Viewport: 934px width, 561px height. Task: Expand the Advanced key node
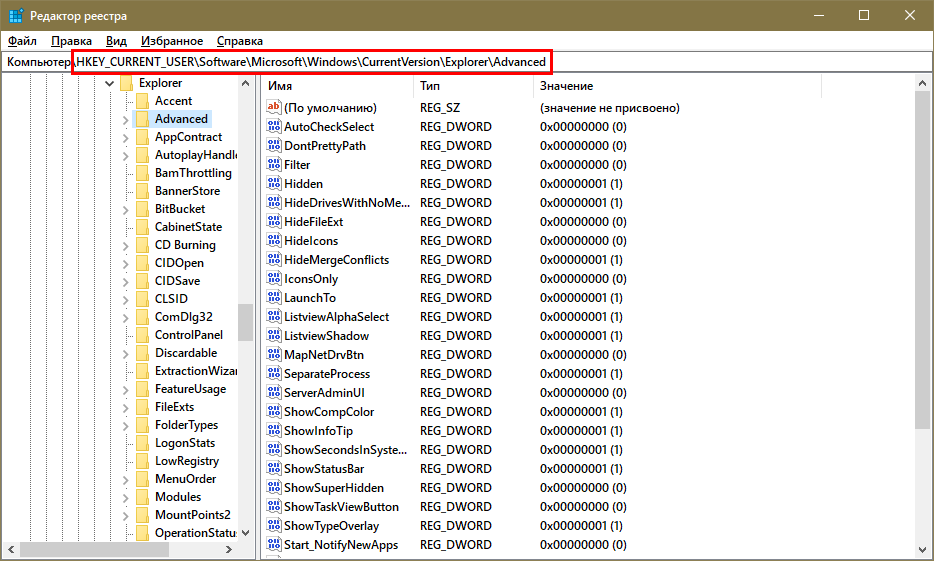(125, 119)
